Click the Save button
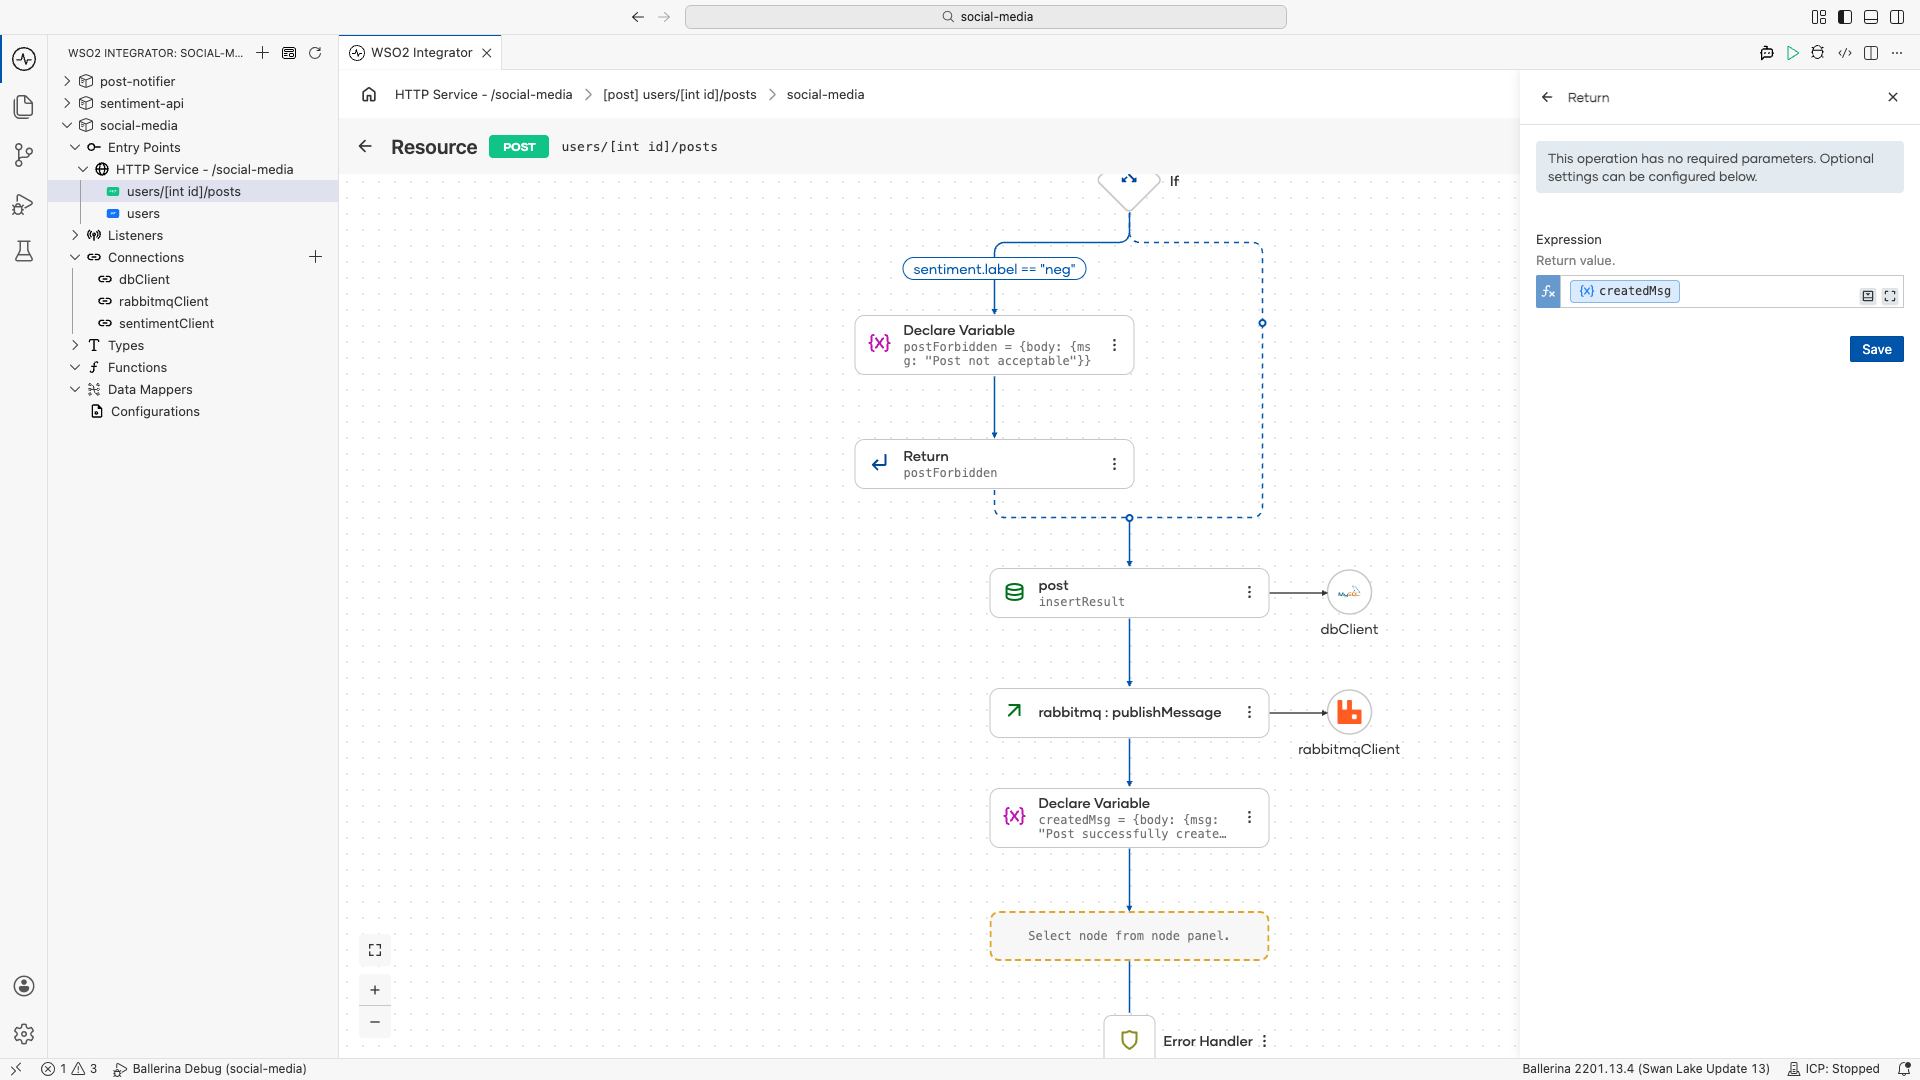The height and width of the screenshot is (1080, 1920). pyautogui.click(x=1876, y=349)
